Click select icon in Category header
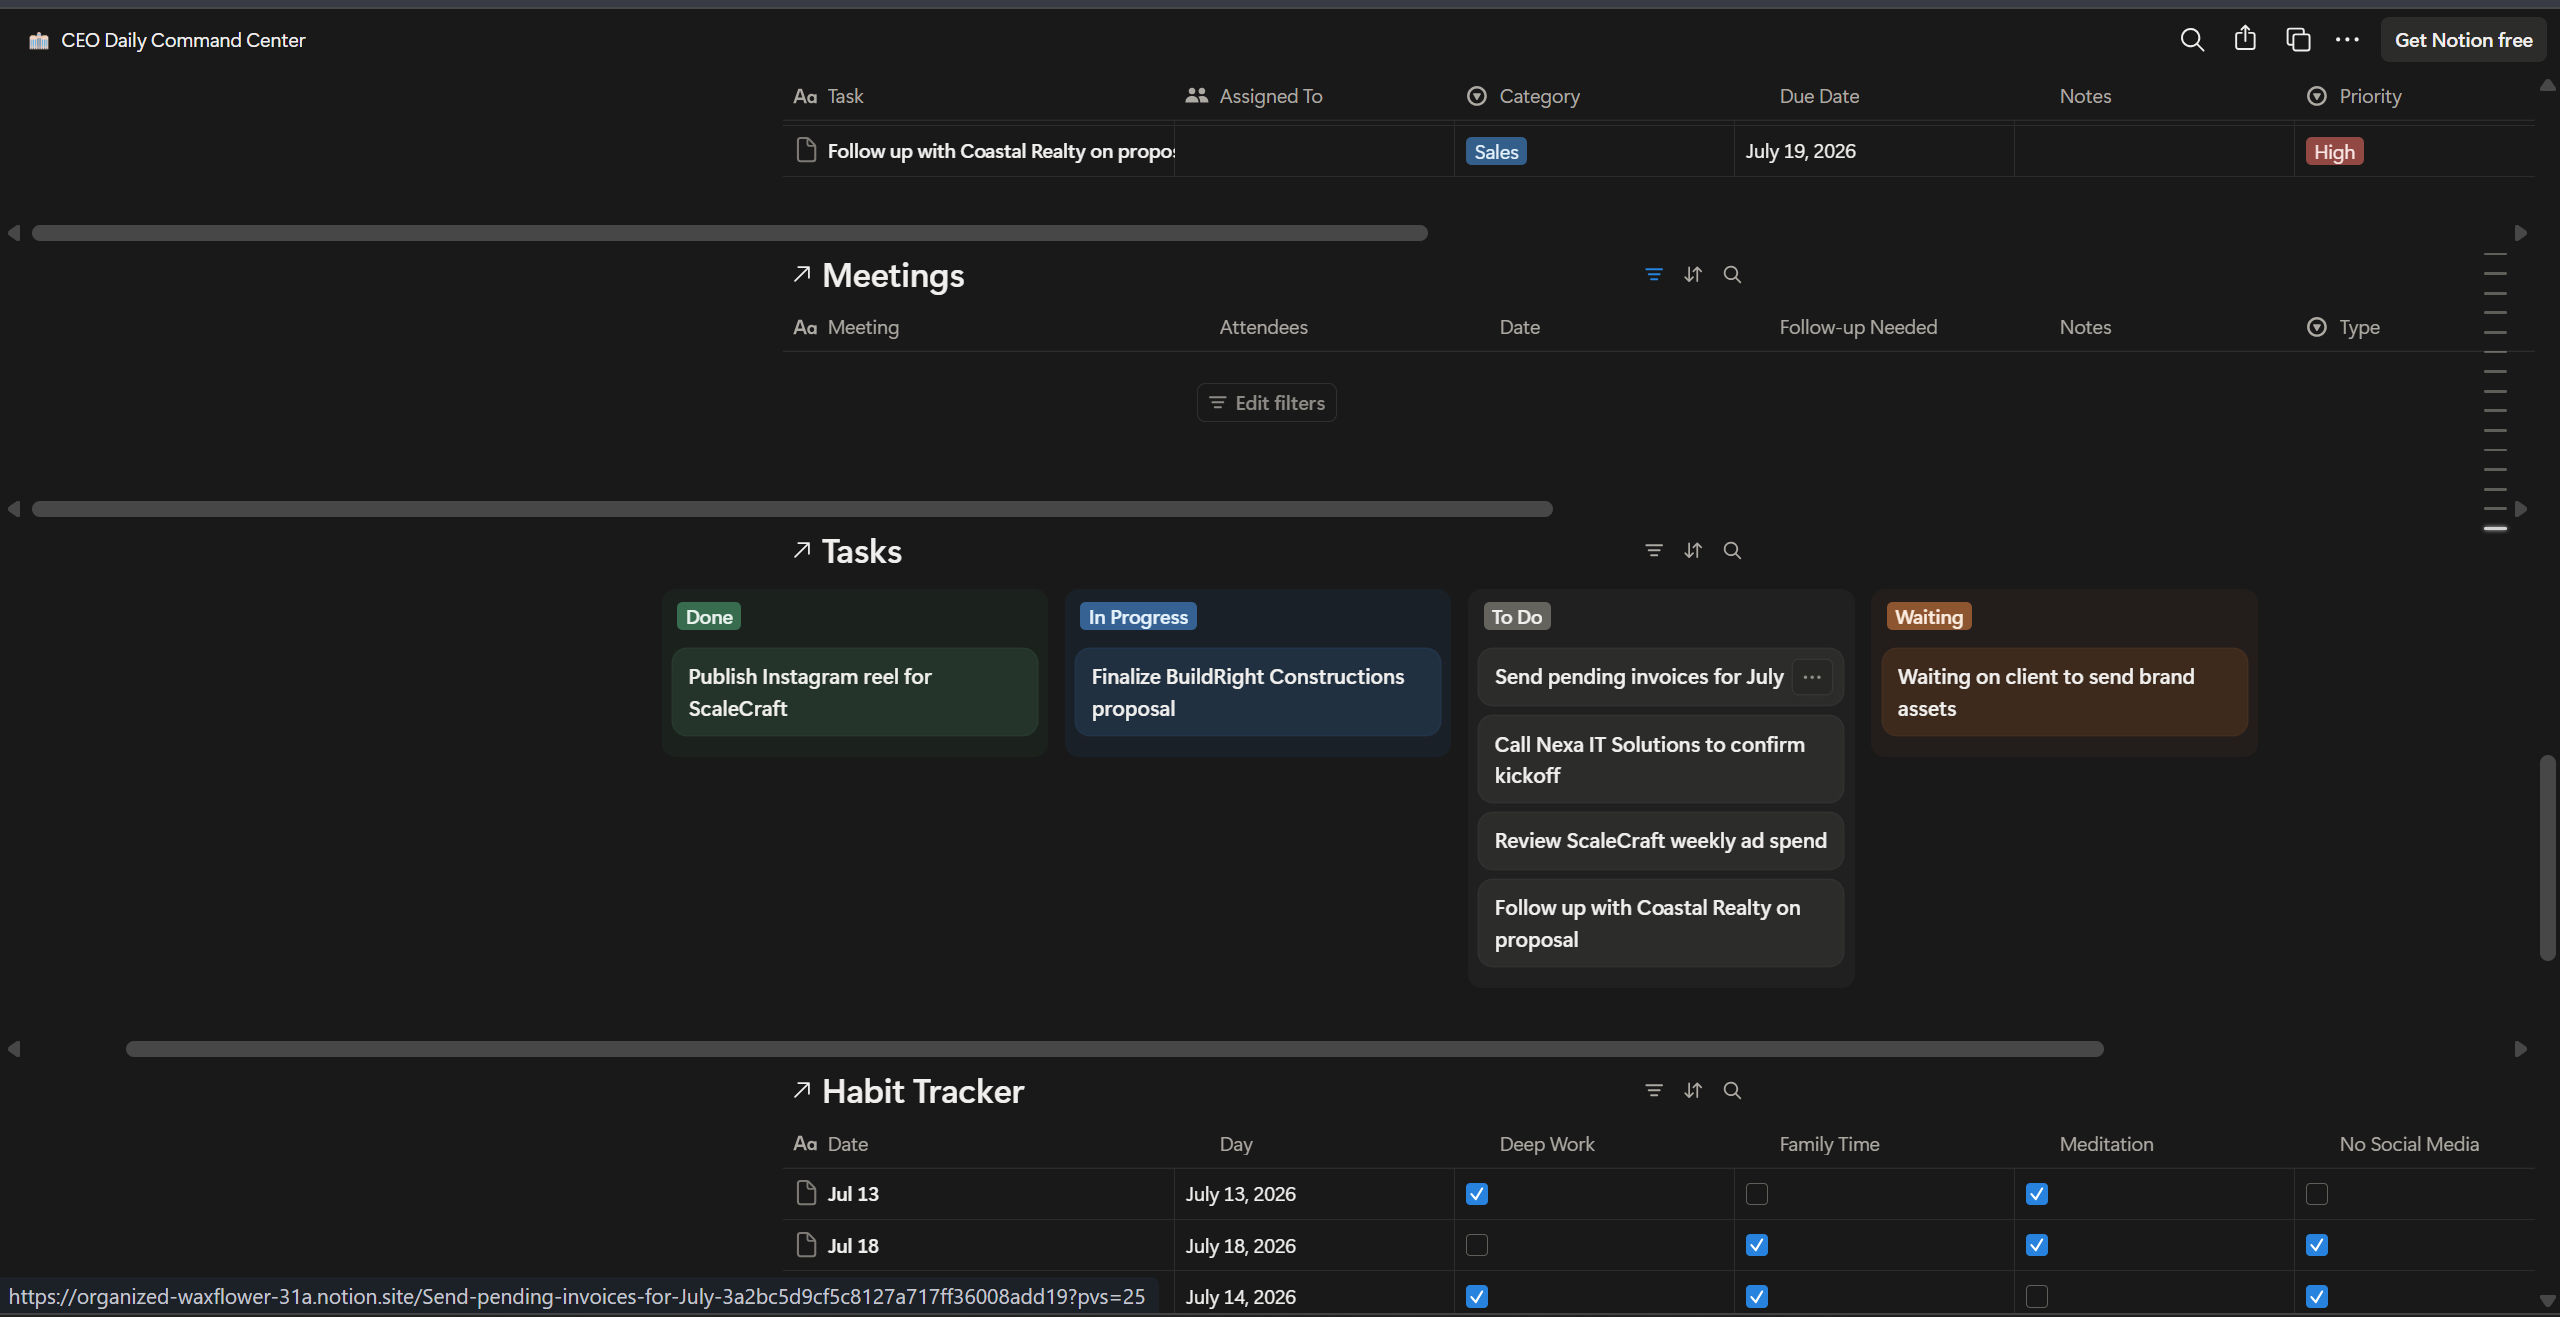This screenshot has width=2560, height=1317. [1476, 96]
